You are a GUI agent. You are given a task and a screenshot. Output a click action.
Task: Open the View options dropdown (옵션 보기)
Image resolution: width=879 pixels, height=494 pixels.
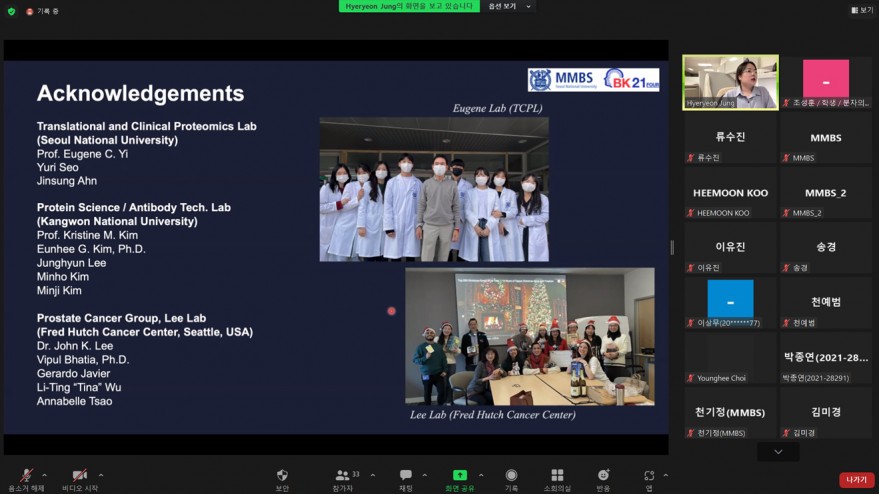(509, 6)
